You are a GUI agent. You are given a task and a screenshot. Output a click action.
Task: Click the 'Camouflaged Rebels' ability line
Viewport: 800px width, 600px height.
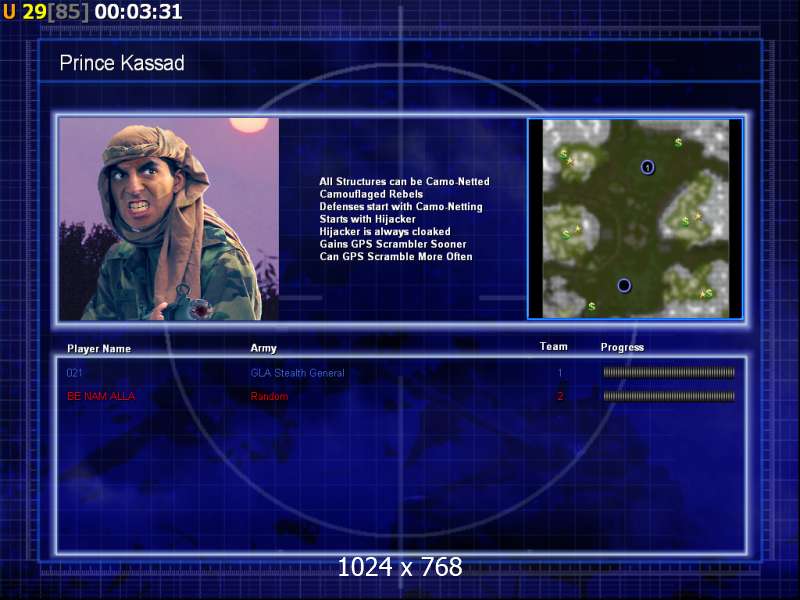[371, 194]
